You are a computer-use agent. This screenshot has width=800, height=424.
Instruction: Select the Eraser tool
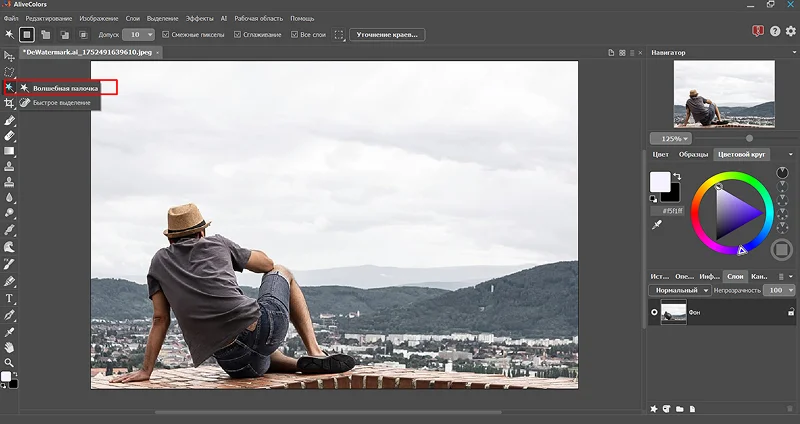point(9,136)
